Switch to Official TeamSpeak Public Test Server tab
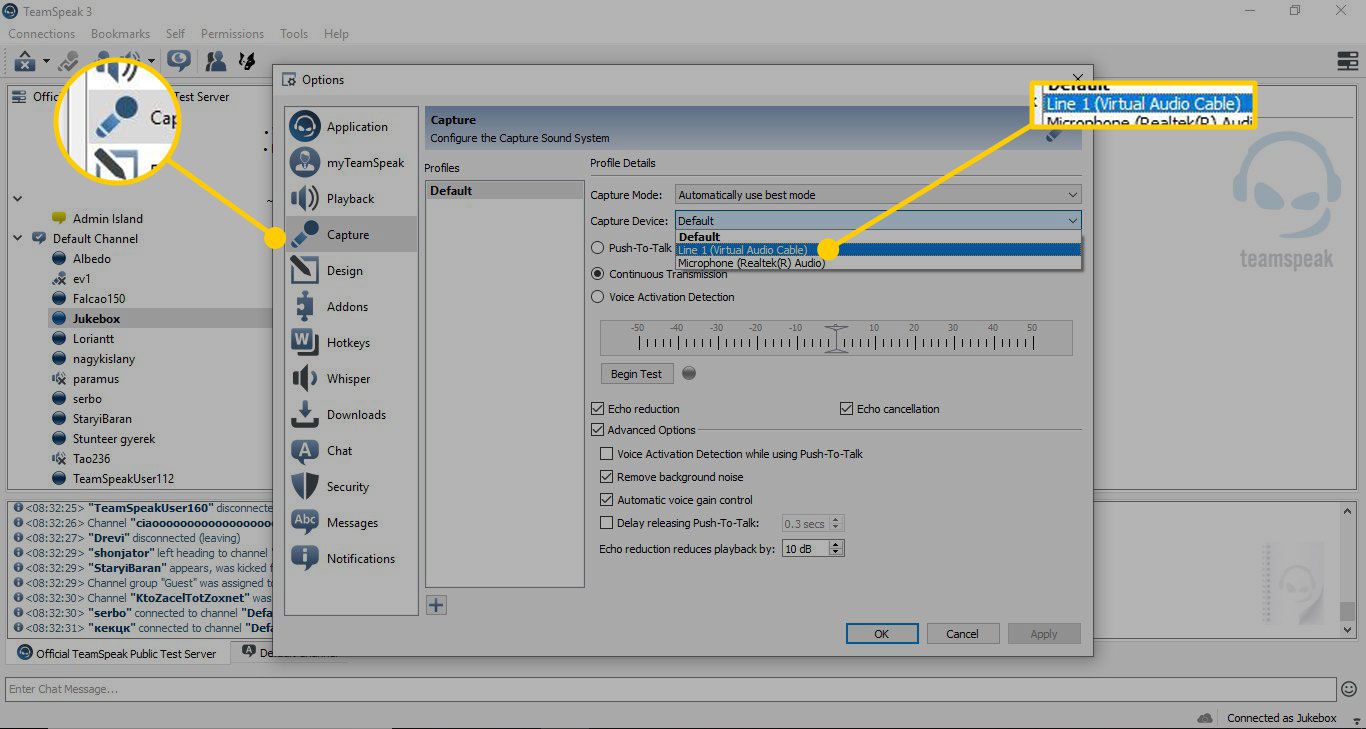The width and height of the screenshot is (1366, 729). click(x=118, y=653)
